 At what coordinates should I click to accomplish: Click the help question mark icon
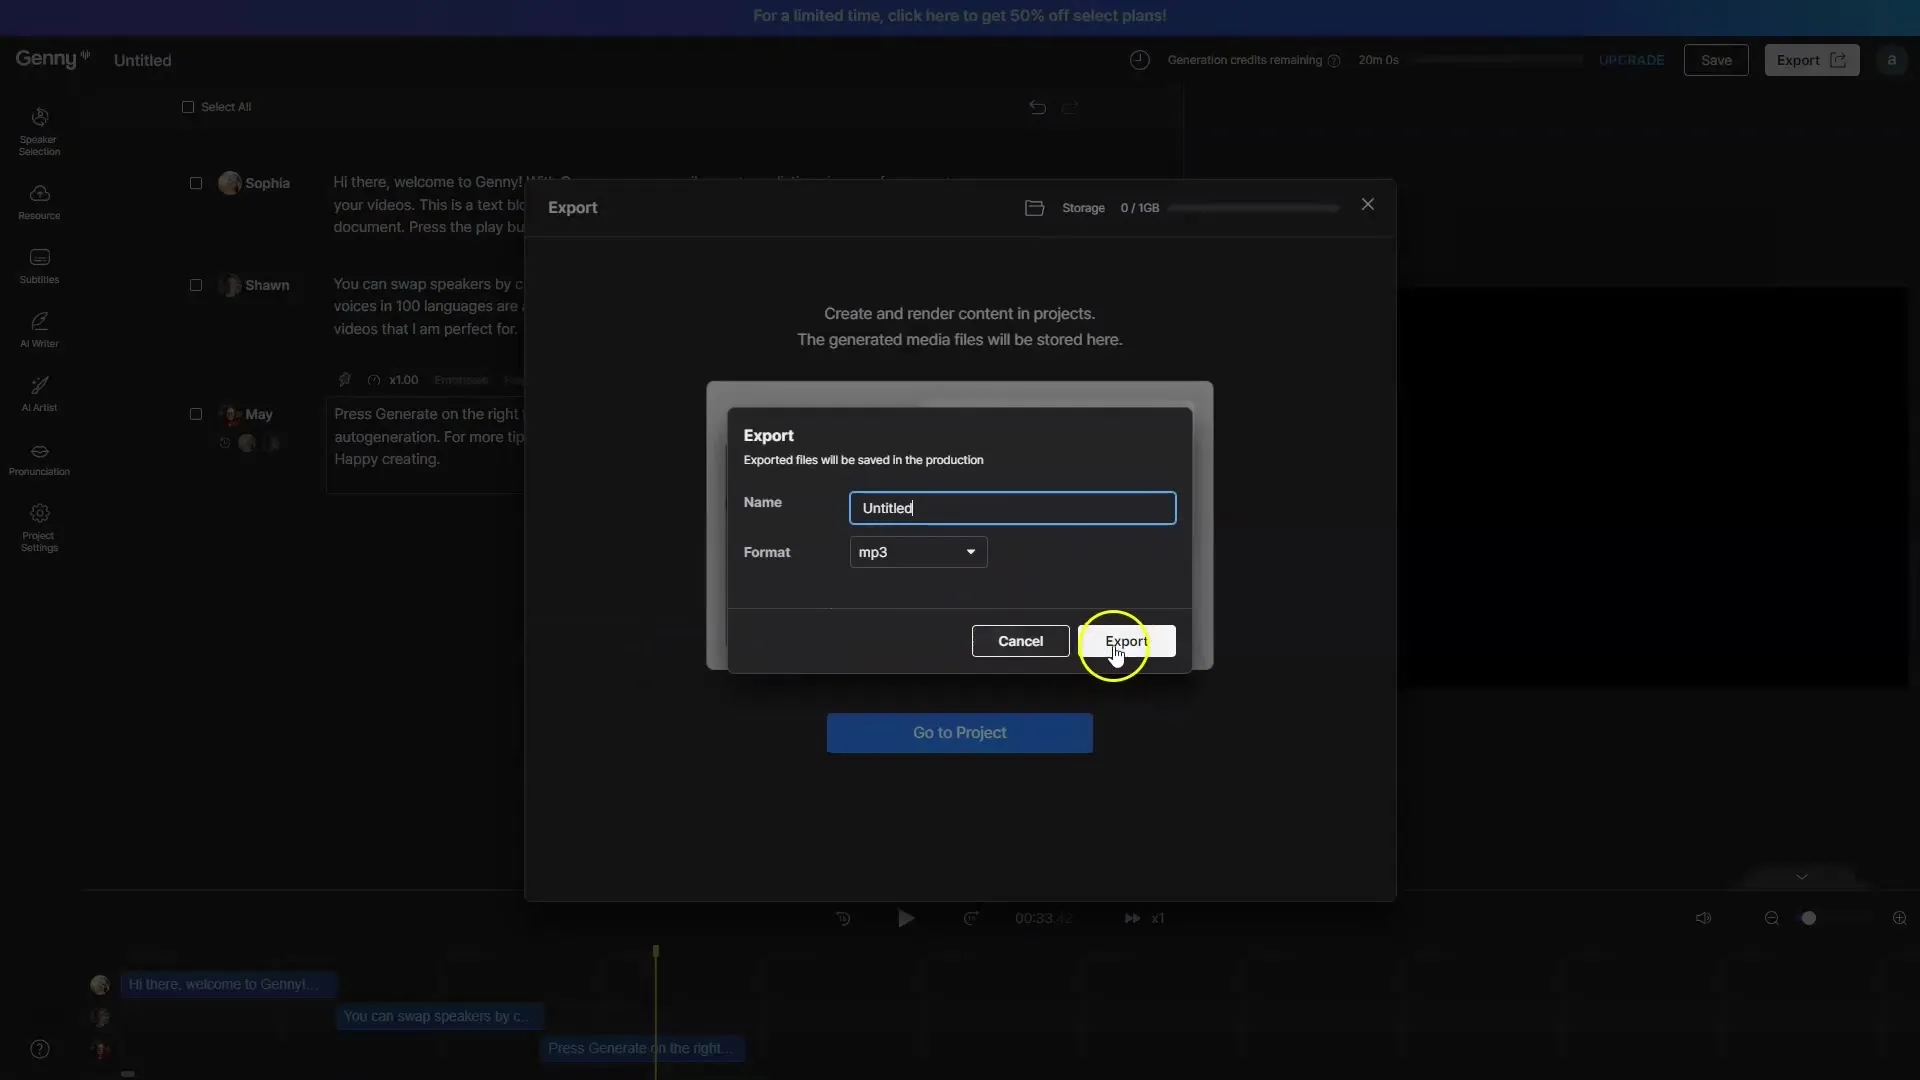click(x=40, y=1049)
